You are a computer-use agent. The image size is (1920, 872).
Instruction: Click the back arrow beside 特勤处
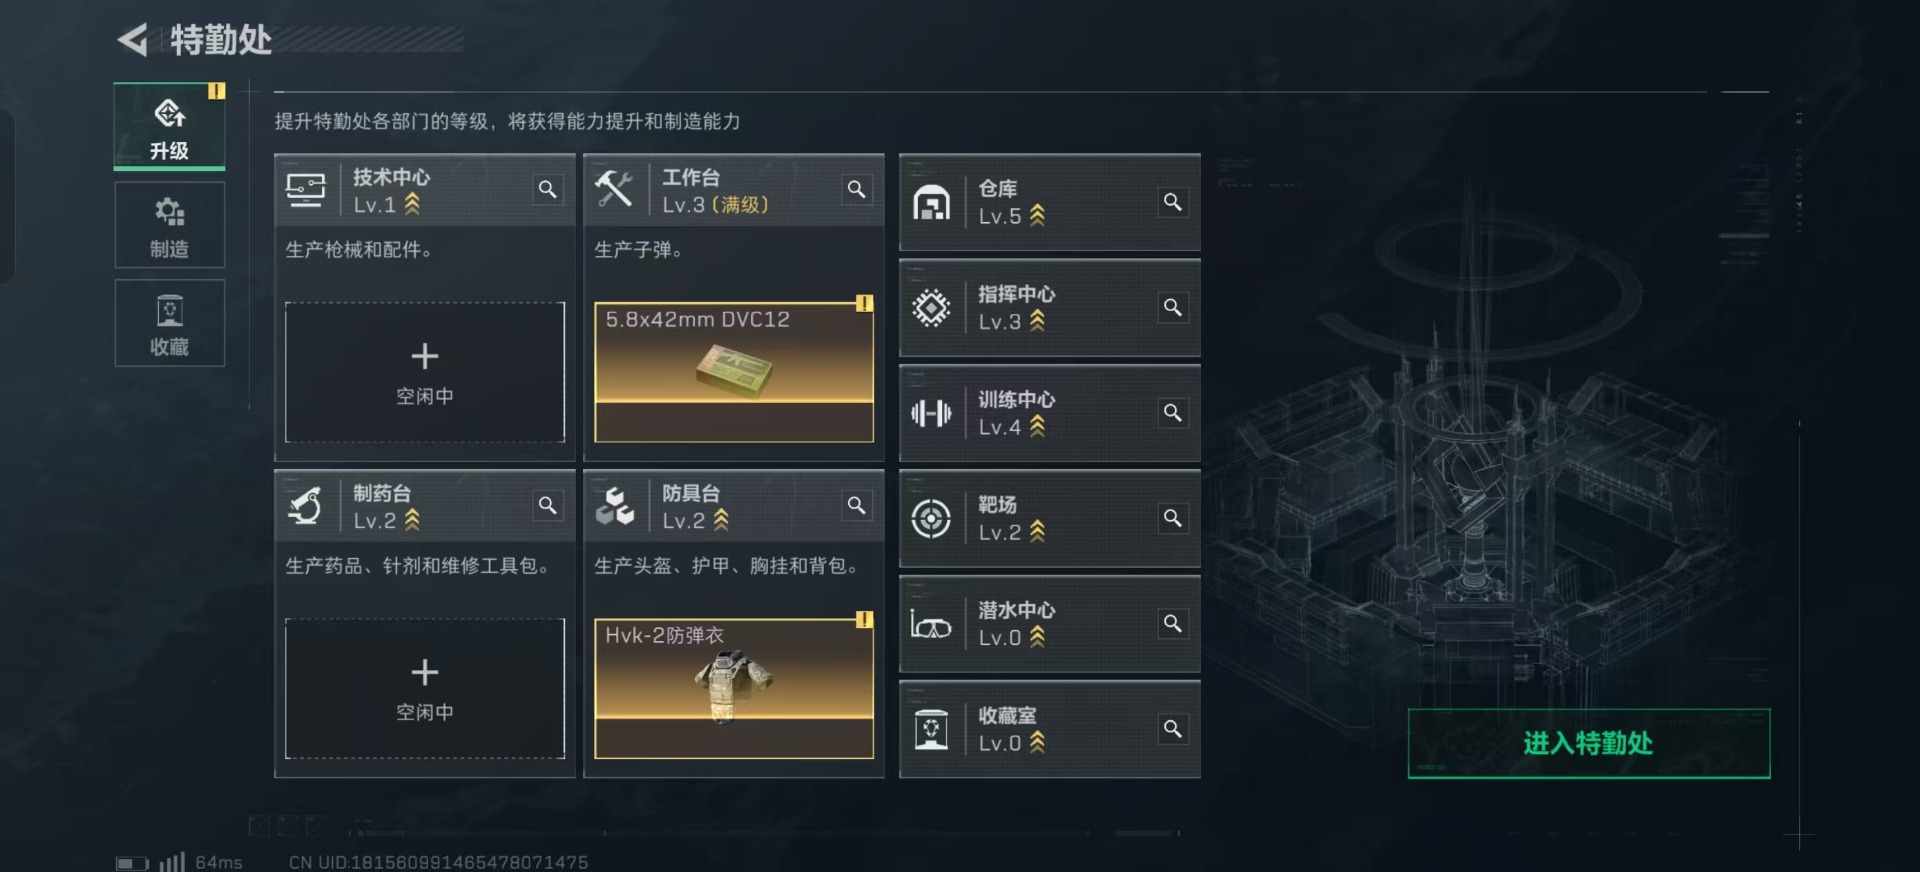pos(133,40)
